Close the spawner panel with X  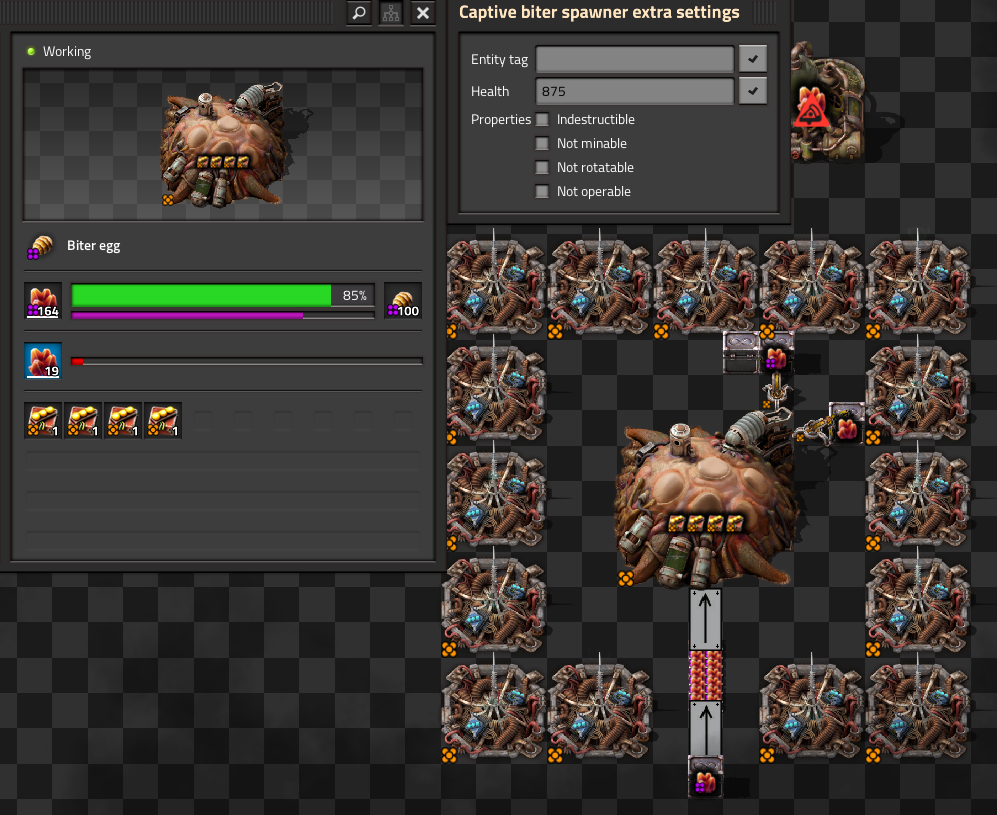coord(423,13)
